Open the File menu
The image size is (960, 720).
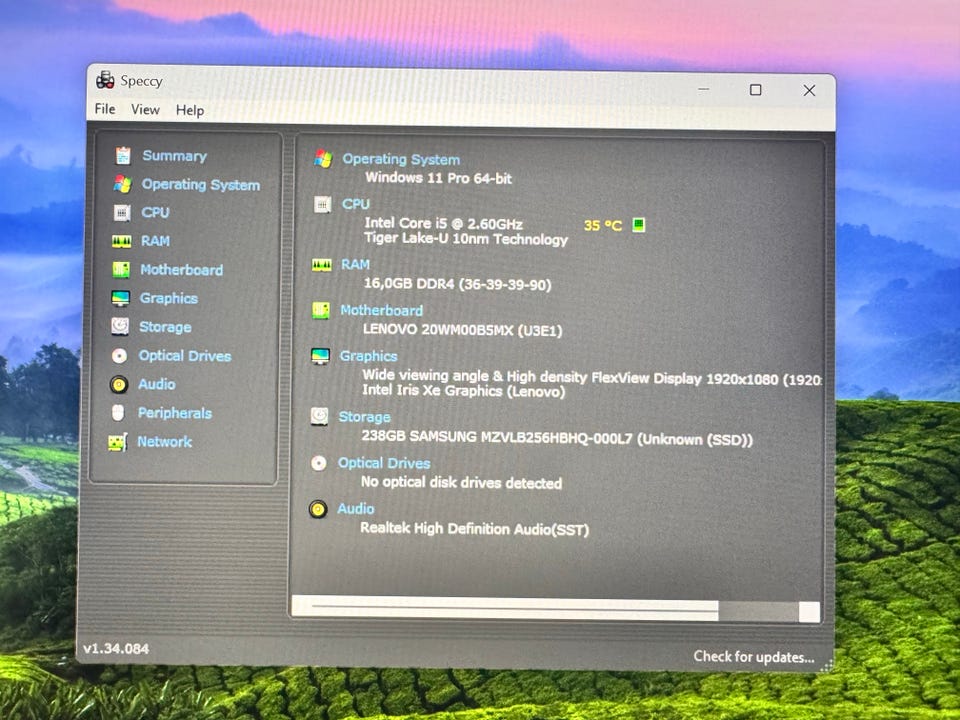[105, 109]
